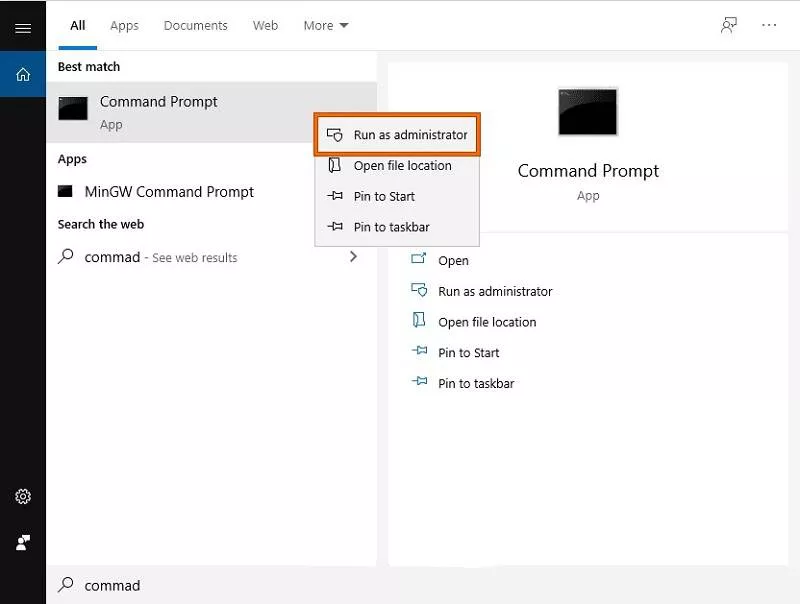Choose Pin to taskbar in context menu

tap(391, 227)
